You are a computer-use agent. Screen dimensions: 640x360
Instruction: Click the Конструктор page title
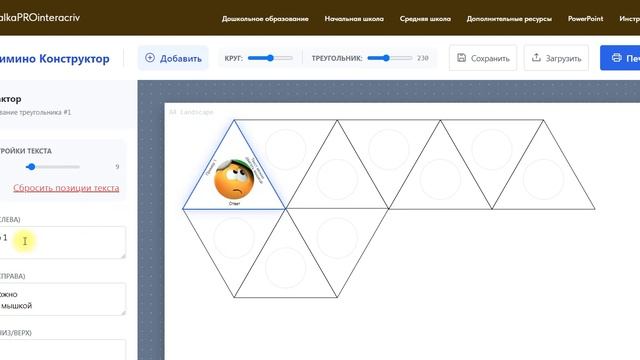(x=74, y=58)
